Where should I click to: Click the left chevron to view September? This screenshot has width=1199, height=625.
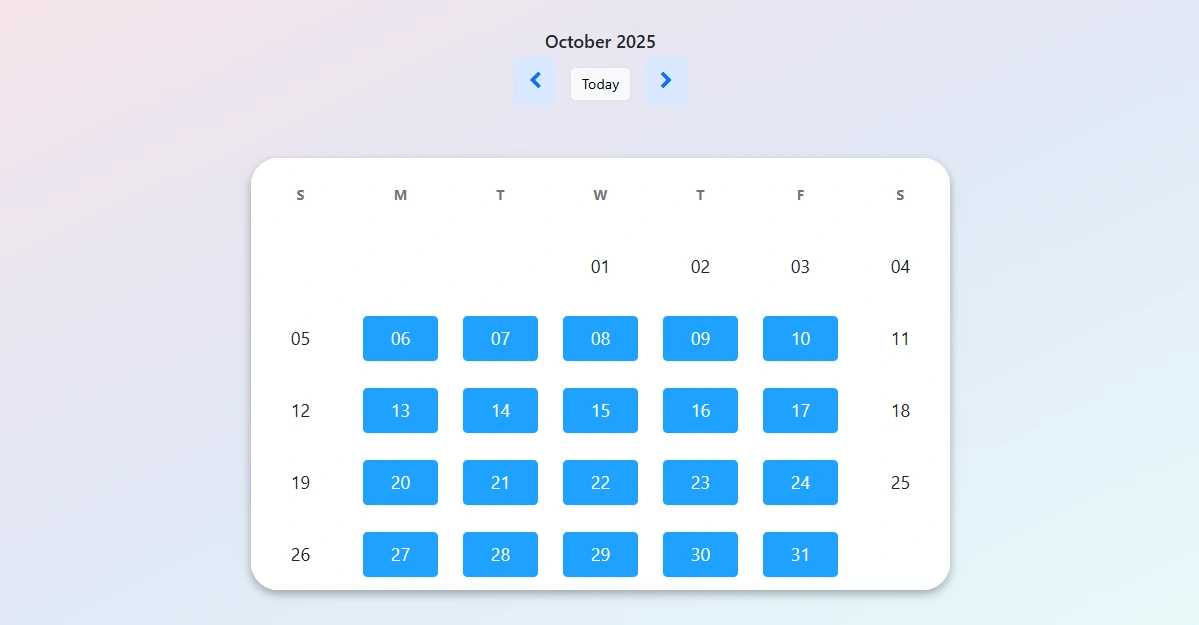click(535, 81)
